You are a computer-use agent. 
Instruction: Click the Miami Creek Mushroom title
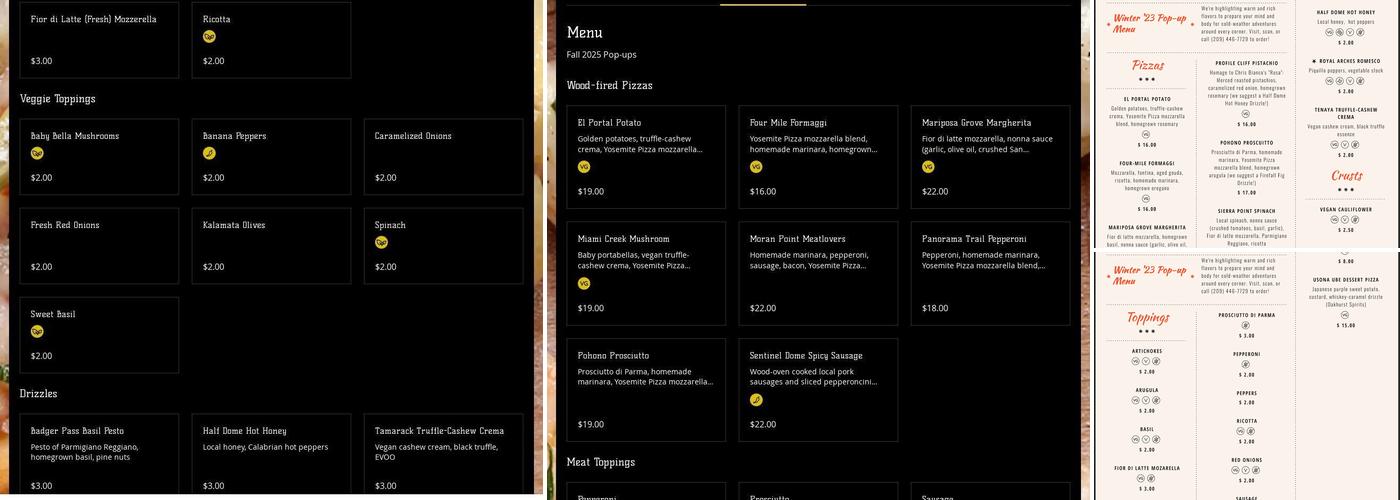click(x=624, y=239)
